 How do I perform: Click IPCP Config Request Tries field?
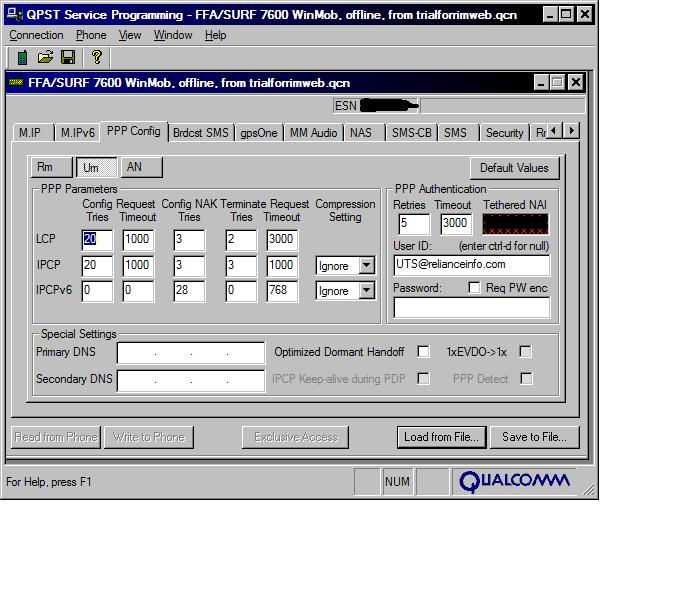(x=97, y=266)
